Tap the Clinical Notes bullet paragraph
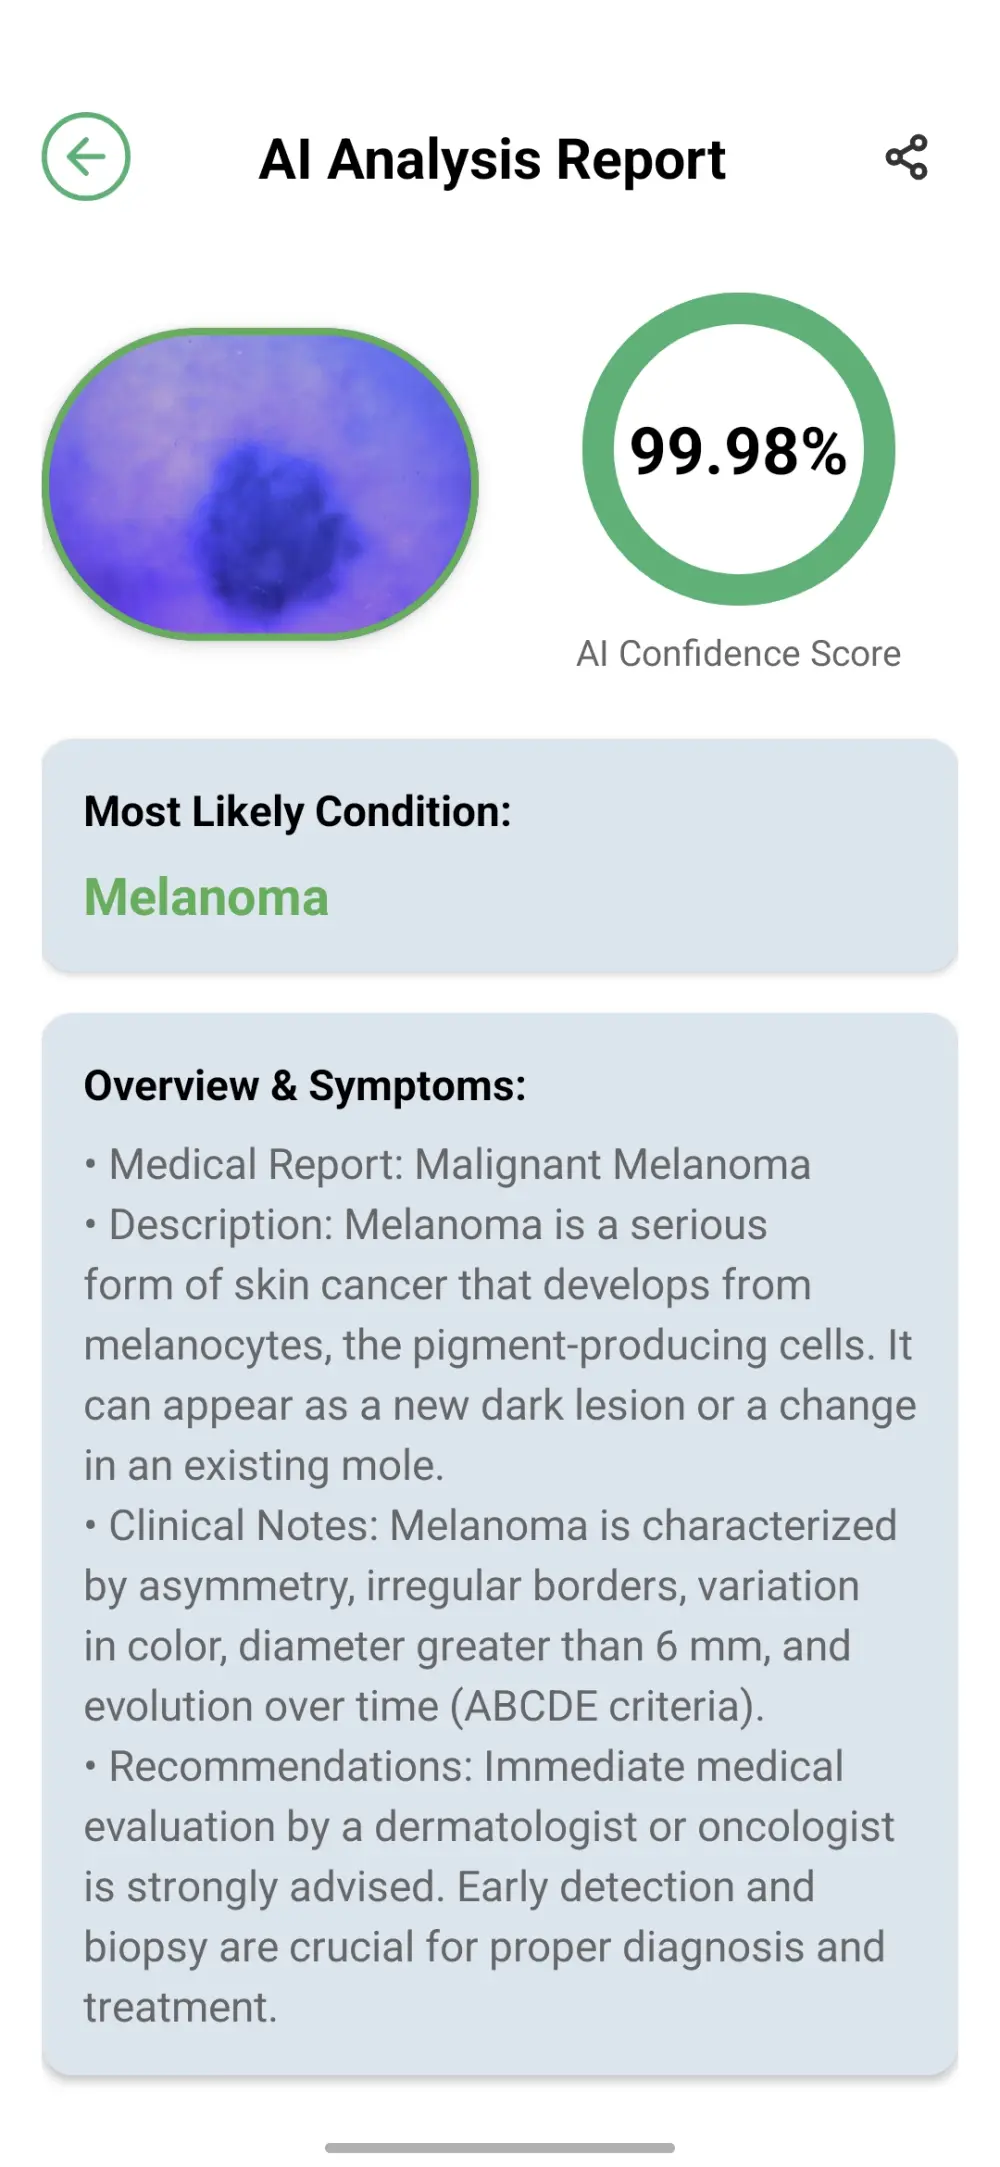Viewport: 1000px width, 2167px height. [x=490, y=1616]
